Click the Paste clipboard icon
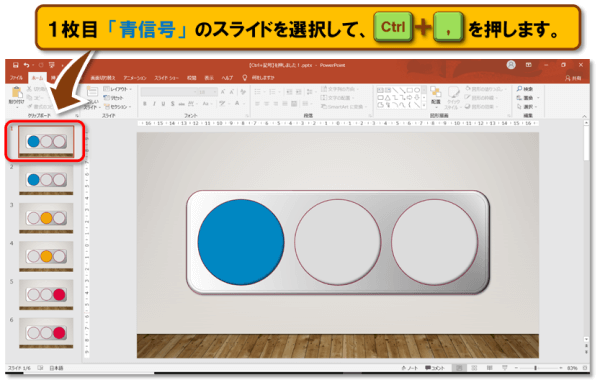The width and height of the screenshot is (600, 385). (16, 92)
